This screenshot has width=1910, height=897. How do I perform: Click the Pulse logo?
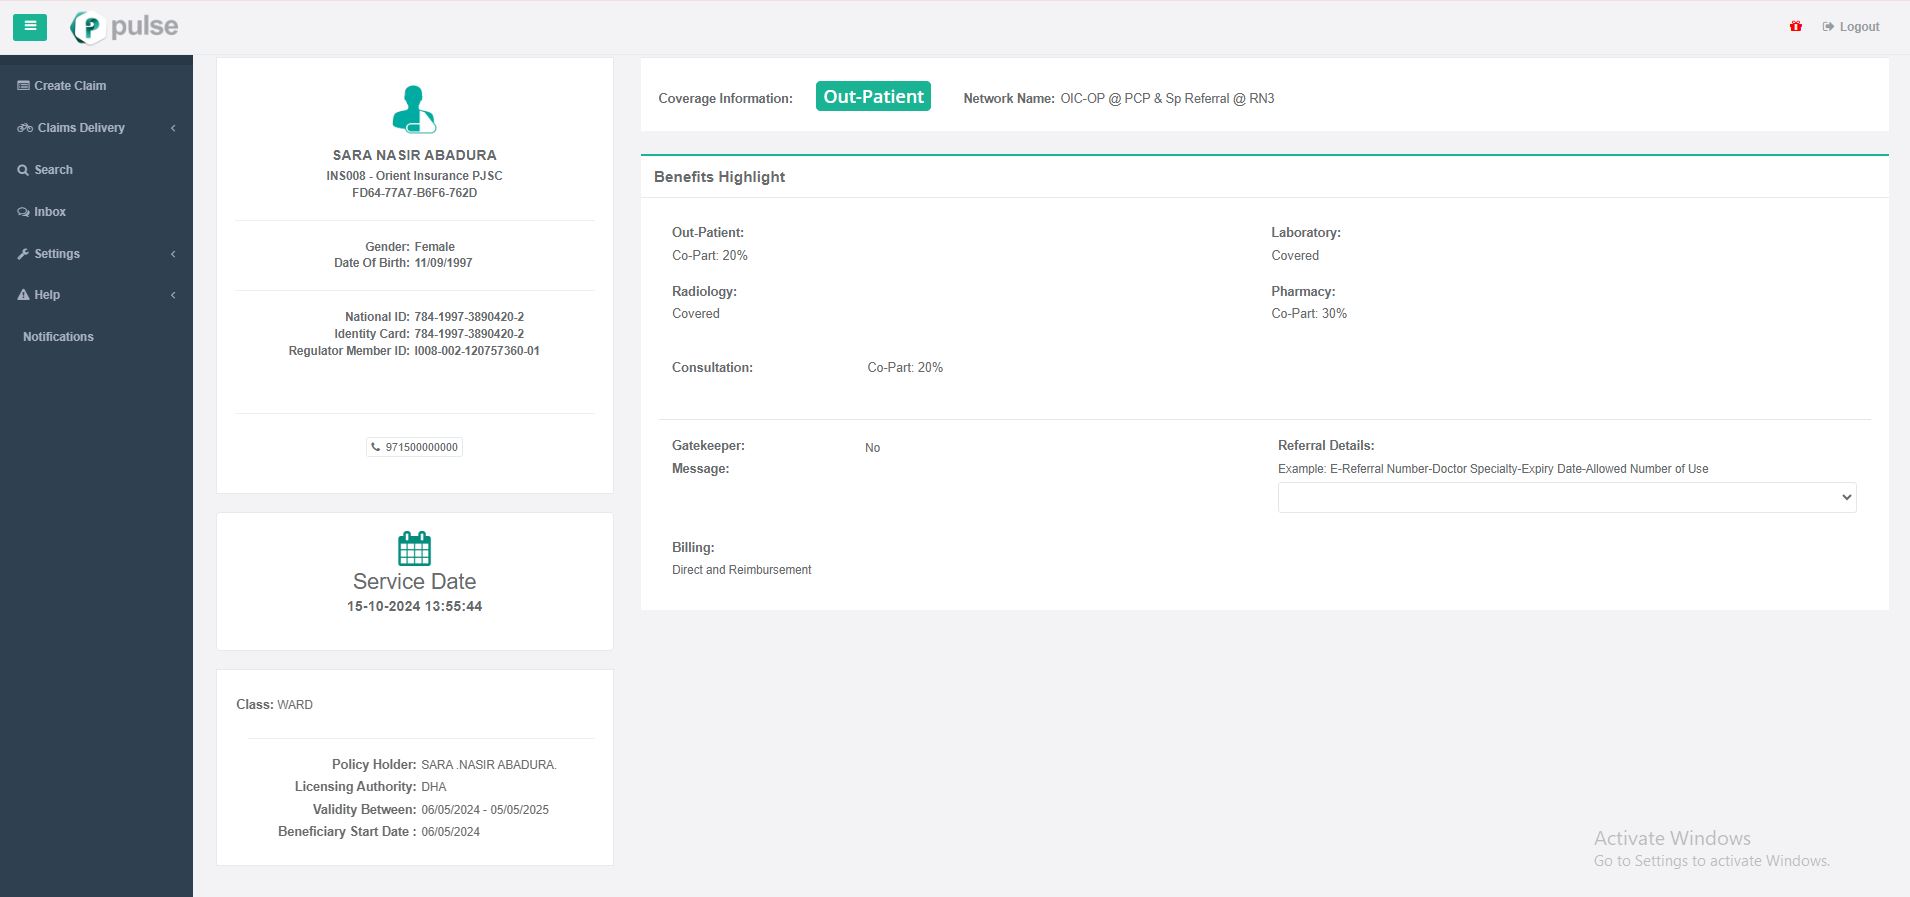tap(125, 27)
